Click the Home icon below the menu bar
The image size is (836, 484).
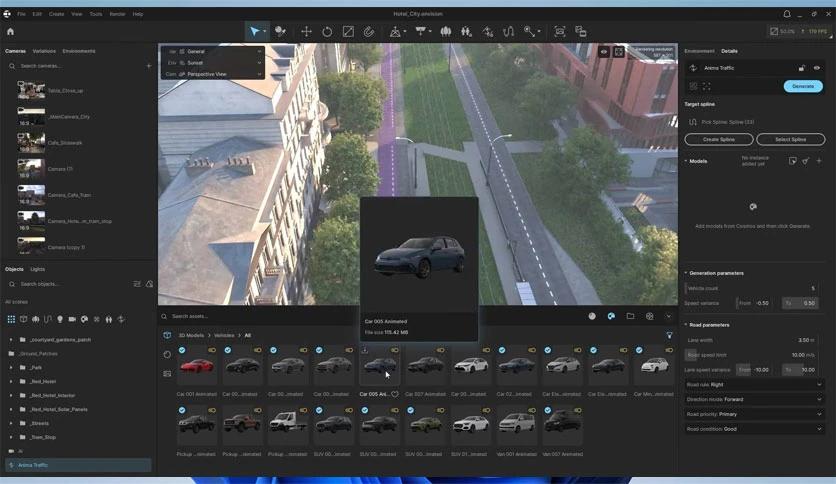(x=10, y=31)
